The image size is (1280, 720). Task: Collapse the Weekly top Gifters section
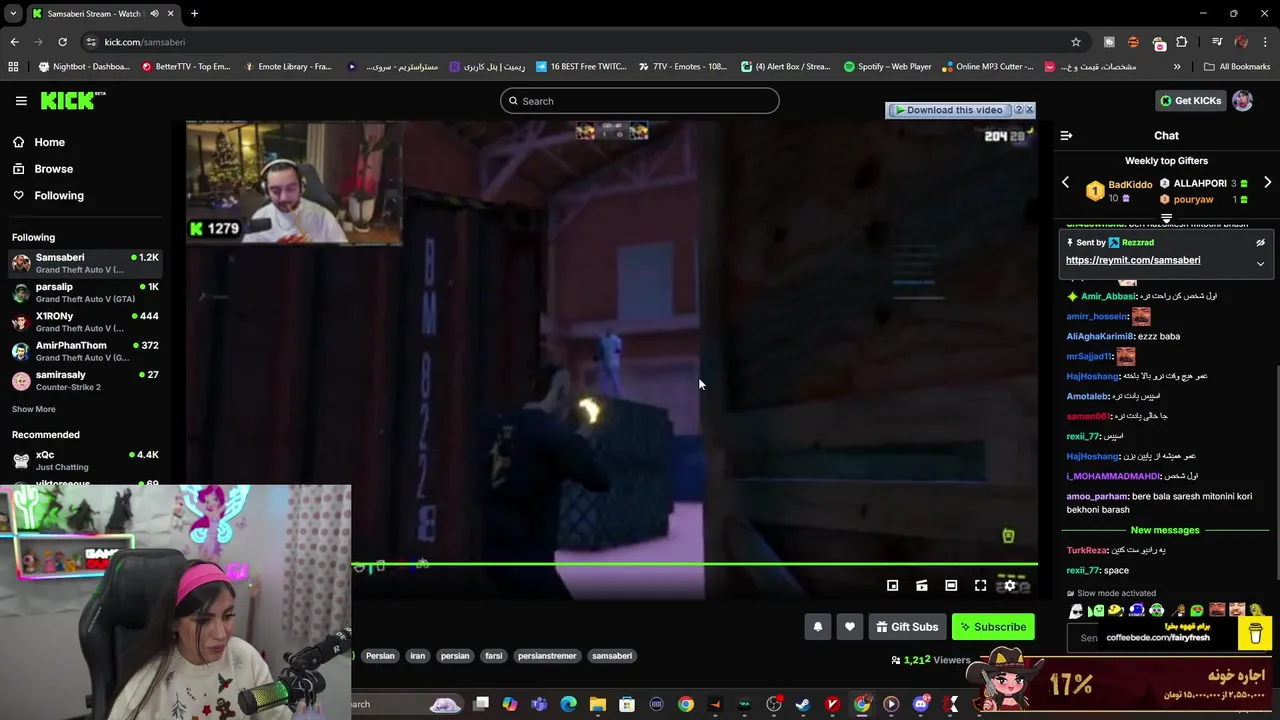1166,217
